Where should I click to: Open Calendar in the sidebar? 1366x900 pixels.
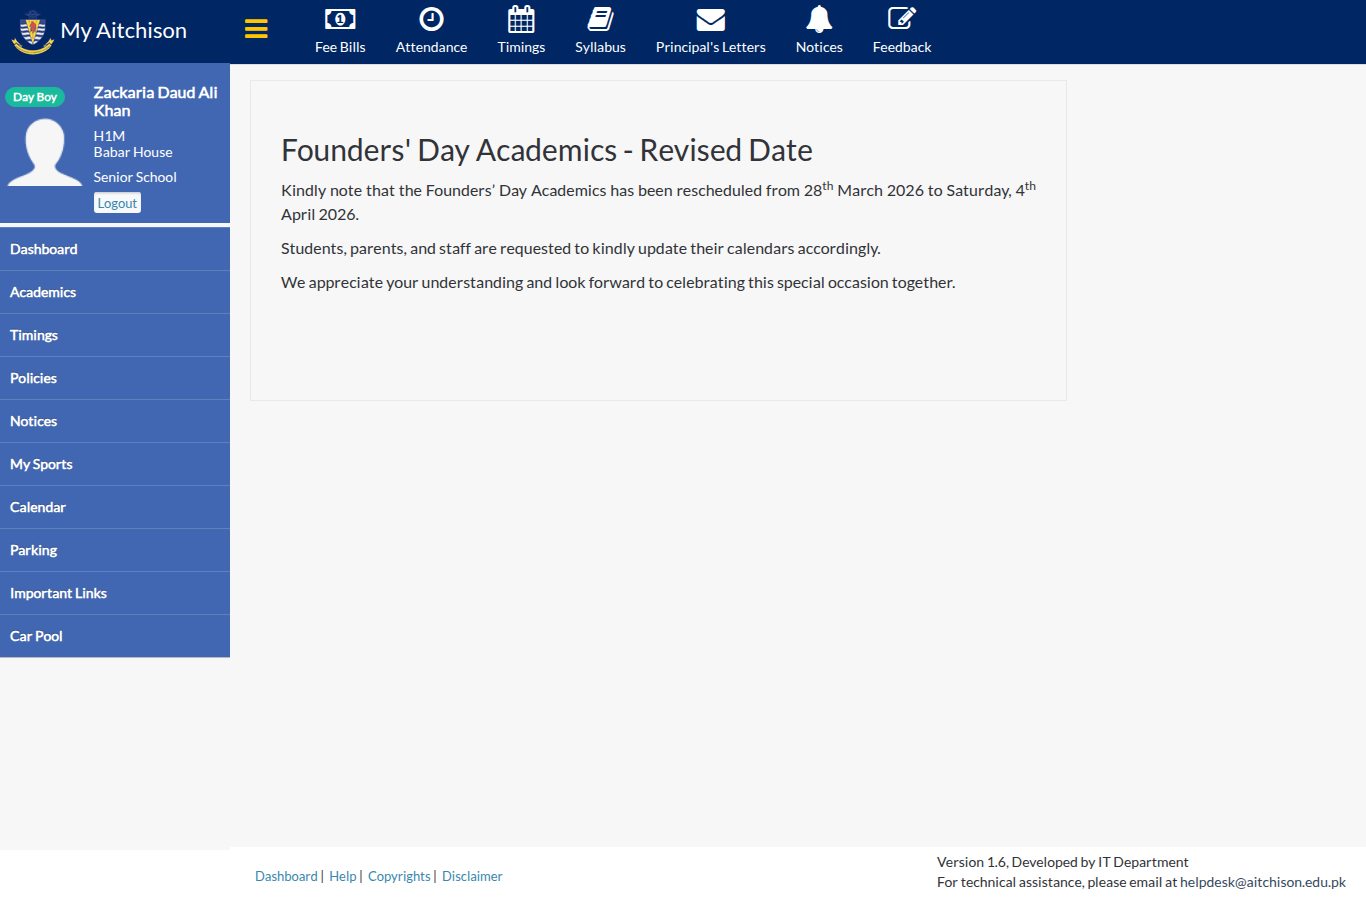click(x=115, y=507)
